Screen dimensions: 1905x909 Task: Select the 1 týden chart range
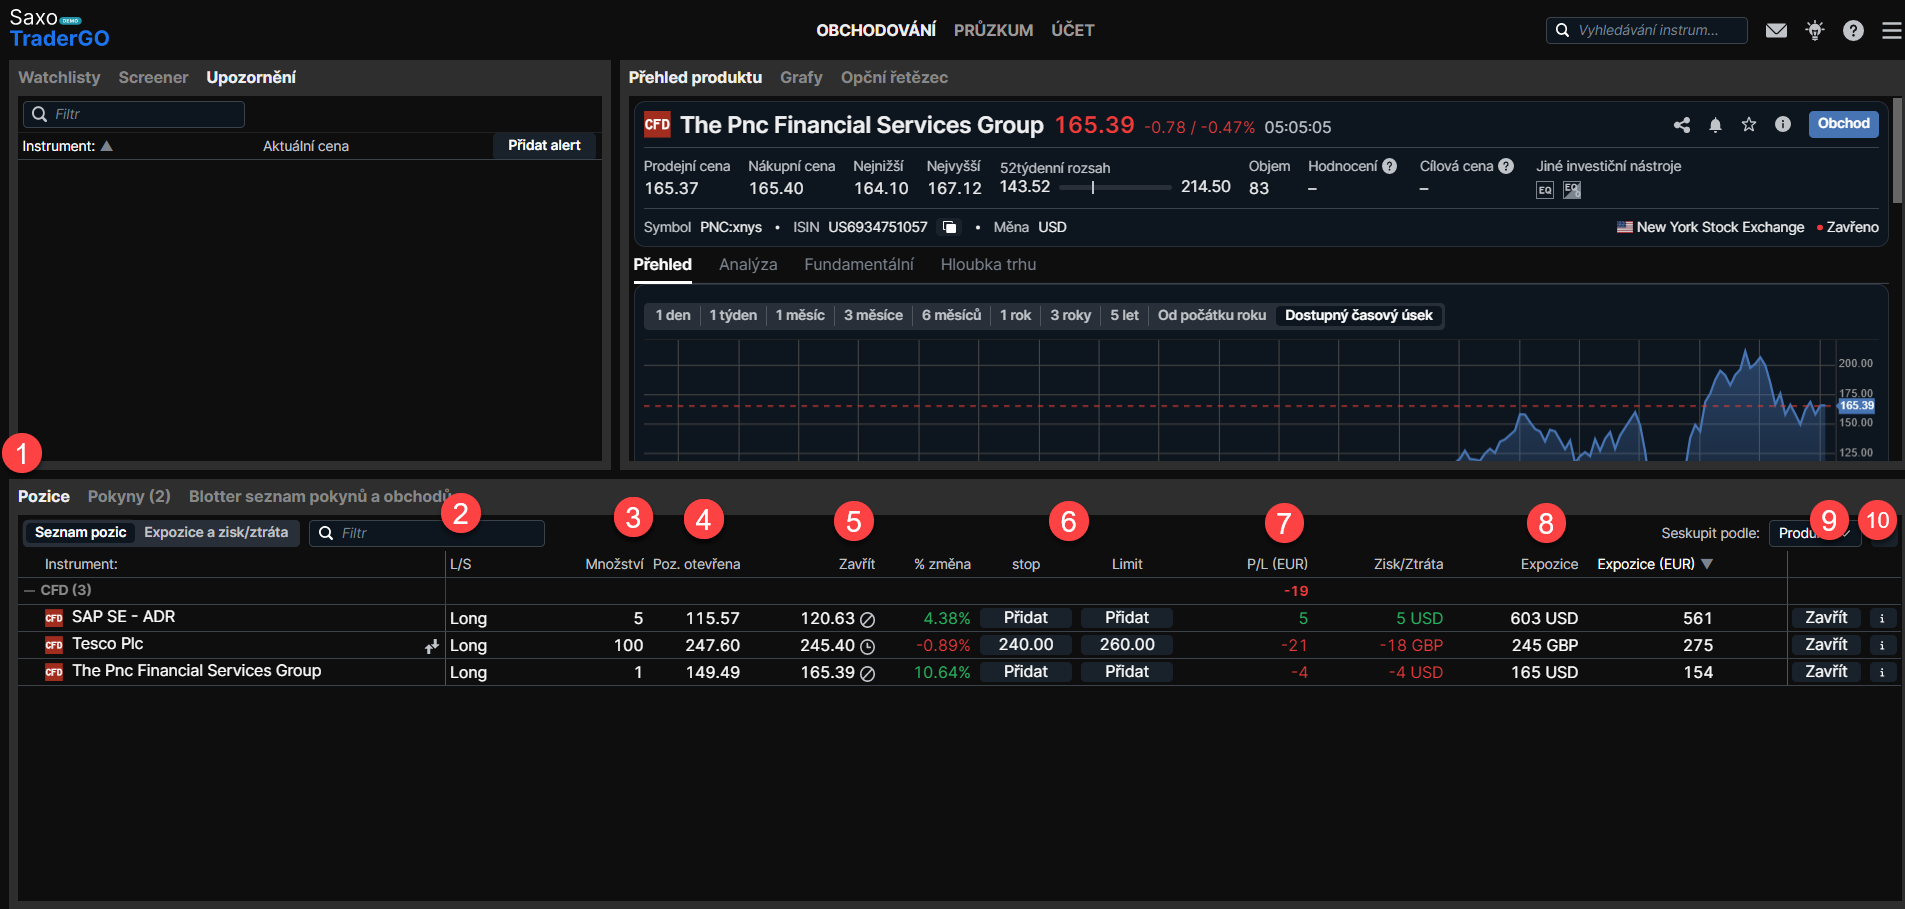click(733, 315)
